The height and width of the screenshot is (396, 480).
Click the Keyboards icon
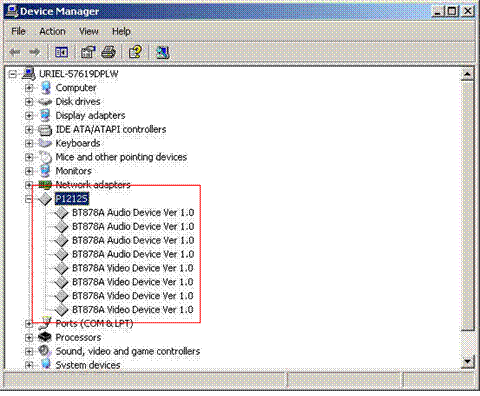[45, 143]
